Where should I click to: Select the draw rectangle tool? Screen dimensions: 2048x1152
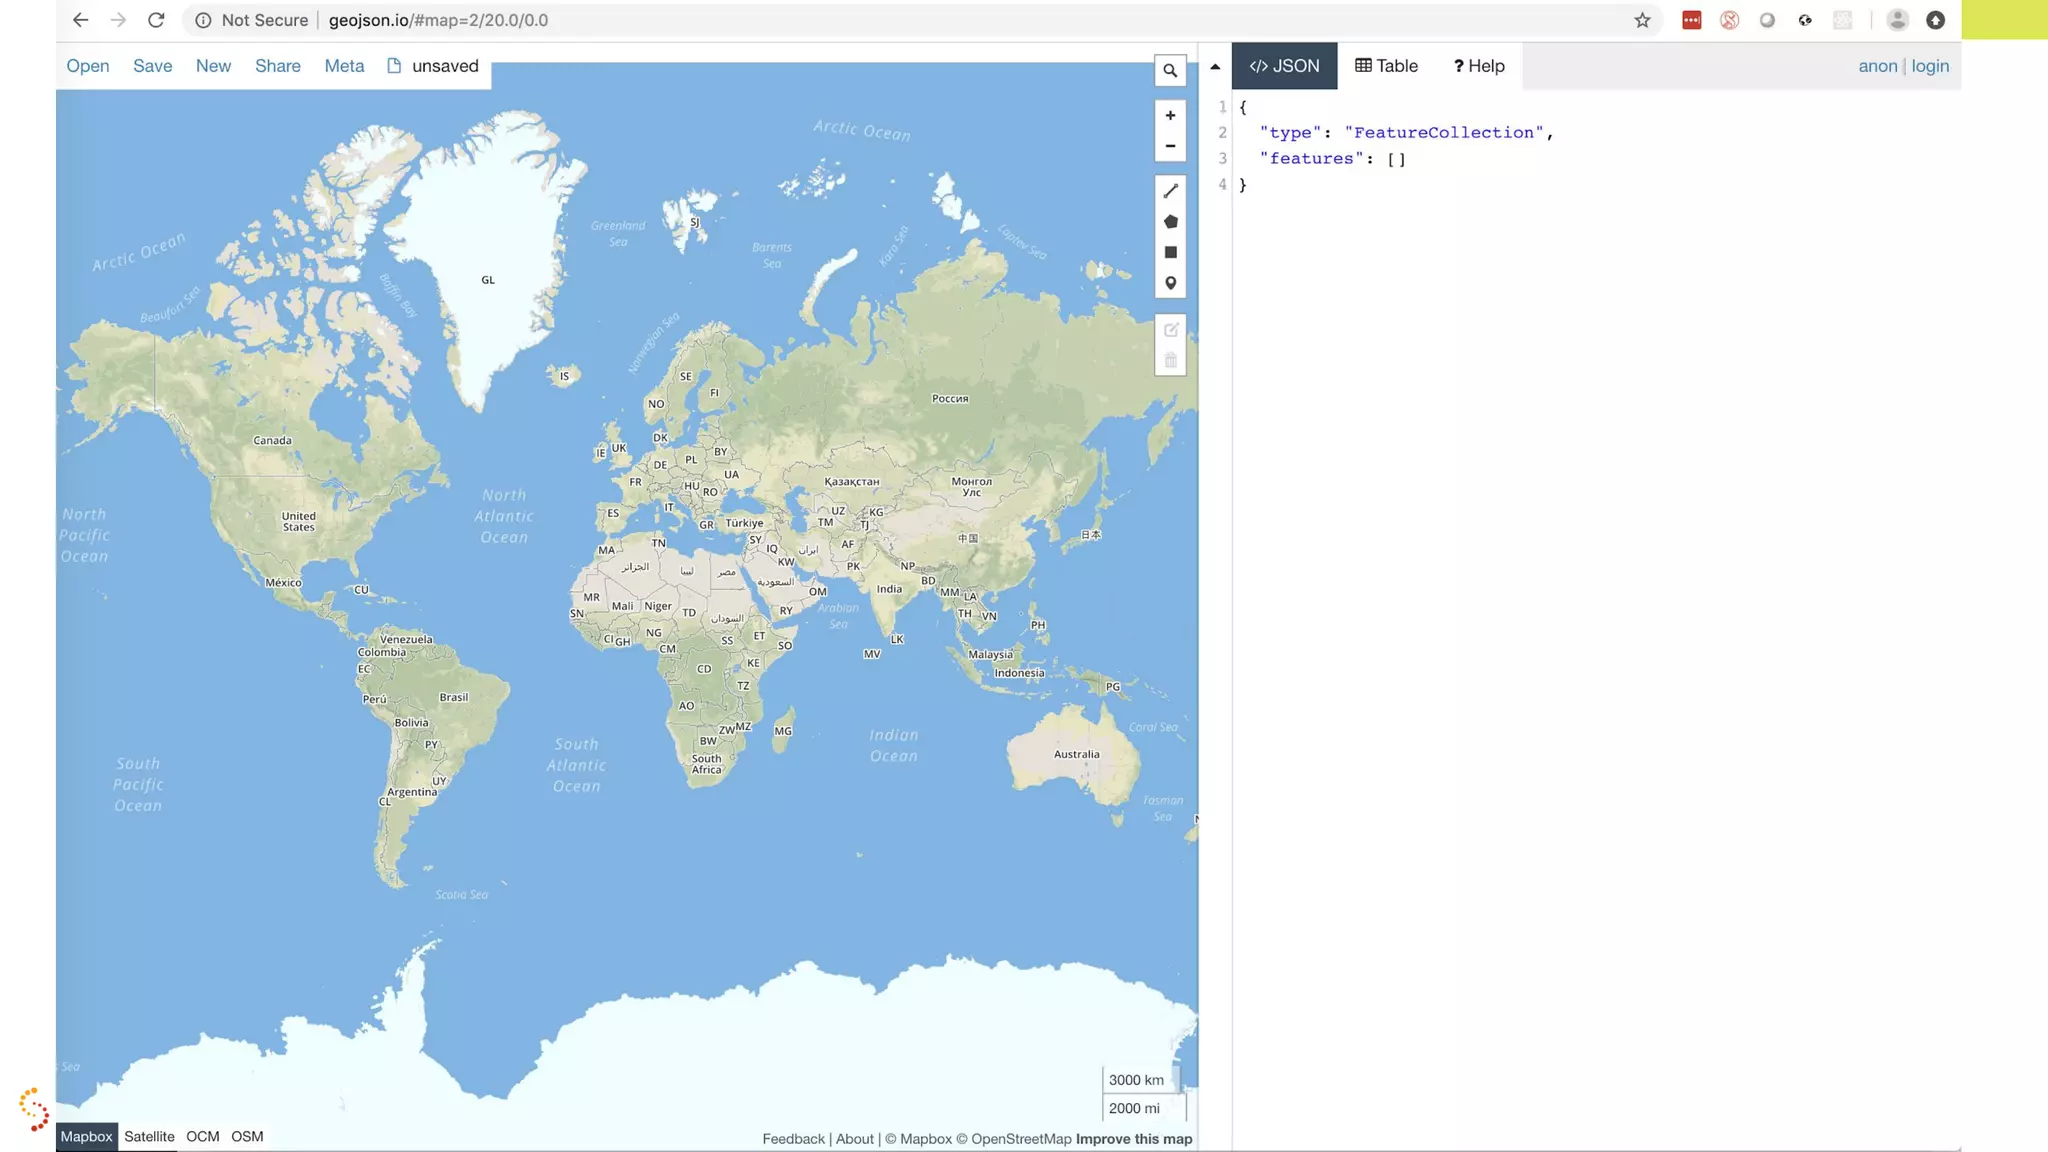click(1170, 253)
